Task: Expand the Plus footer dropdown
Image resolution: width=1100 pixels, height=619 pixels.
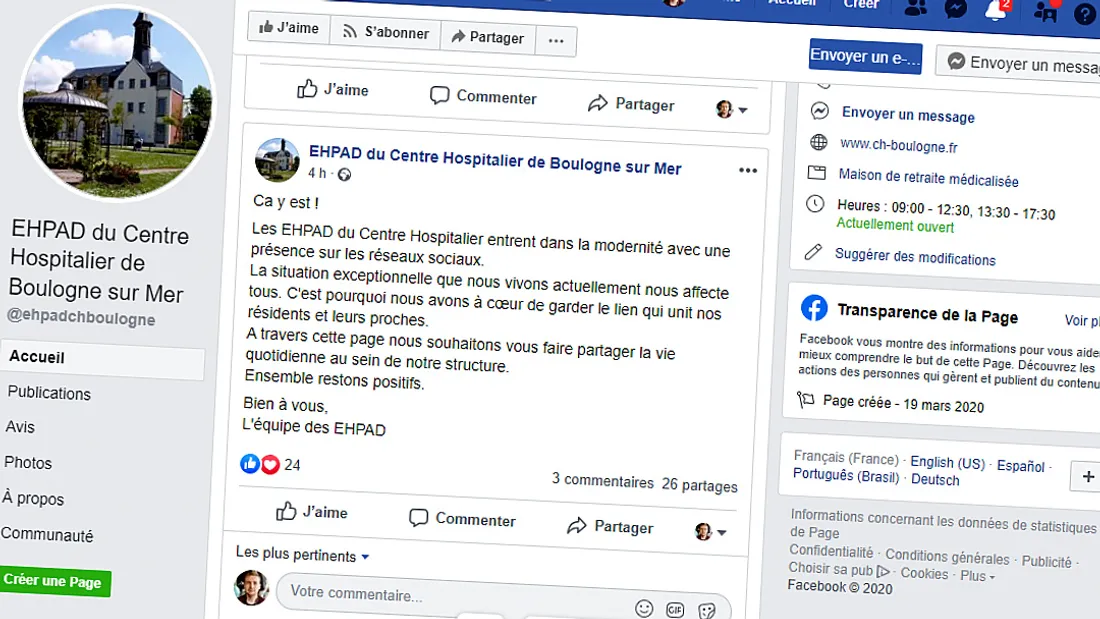Action: 977,575
